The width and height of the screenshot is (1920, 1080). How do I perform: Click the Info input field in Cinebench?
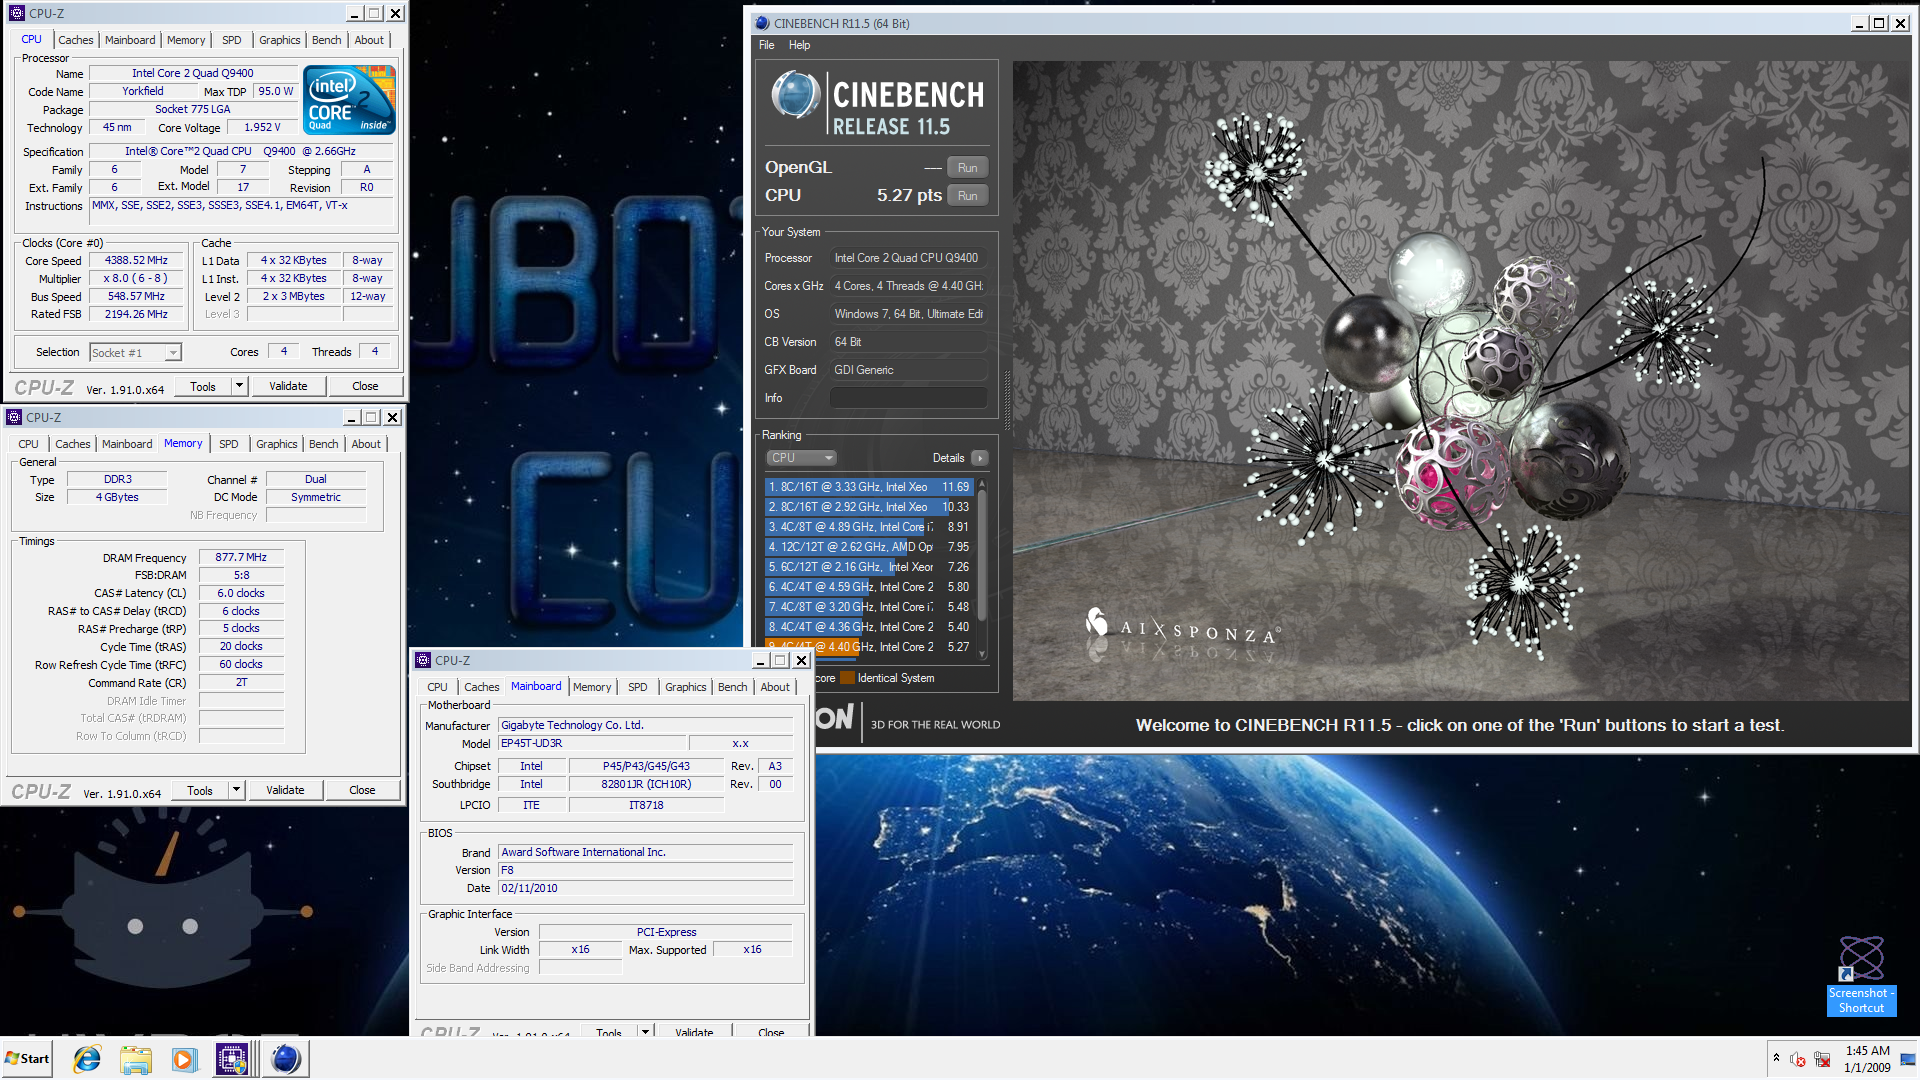908,398
